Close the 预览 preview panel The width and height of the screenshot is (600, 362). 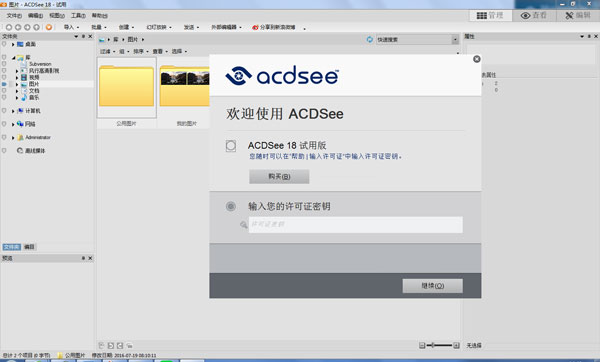(90, 258)
